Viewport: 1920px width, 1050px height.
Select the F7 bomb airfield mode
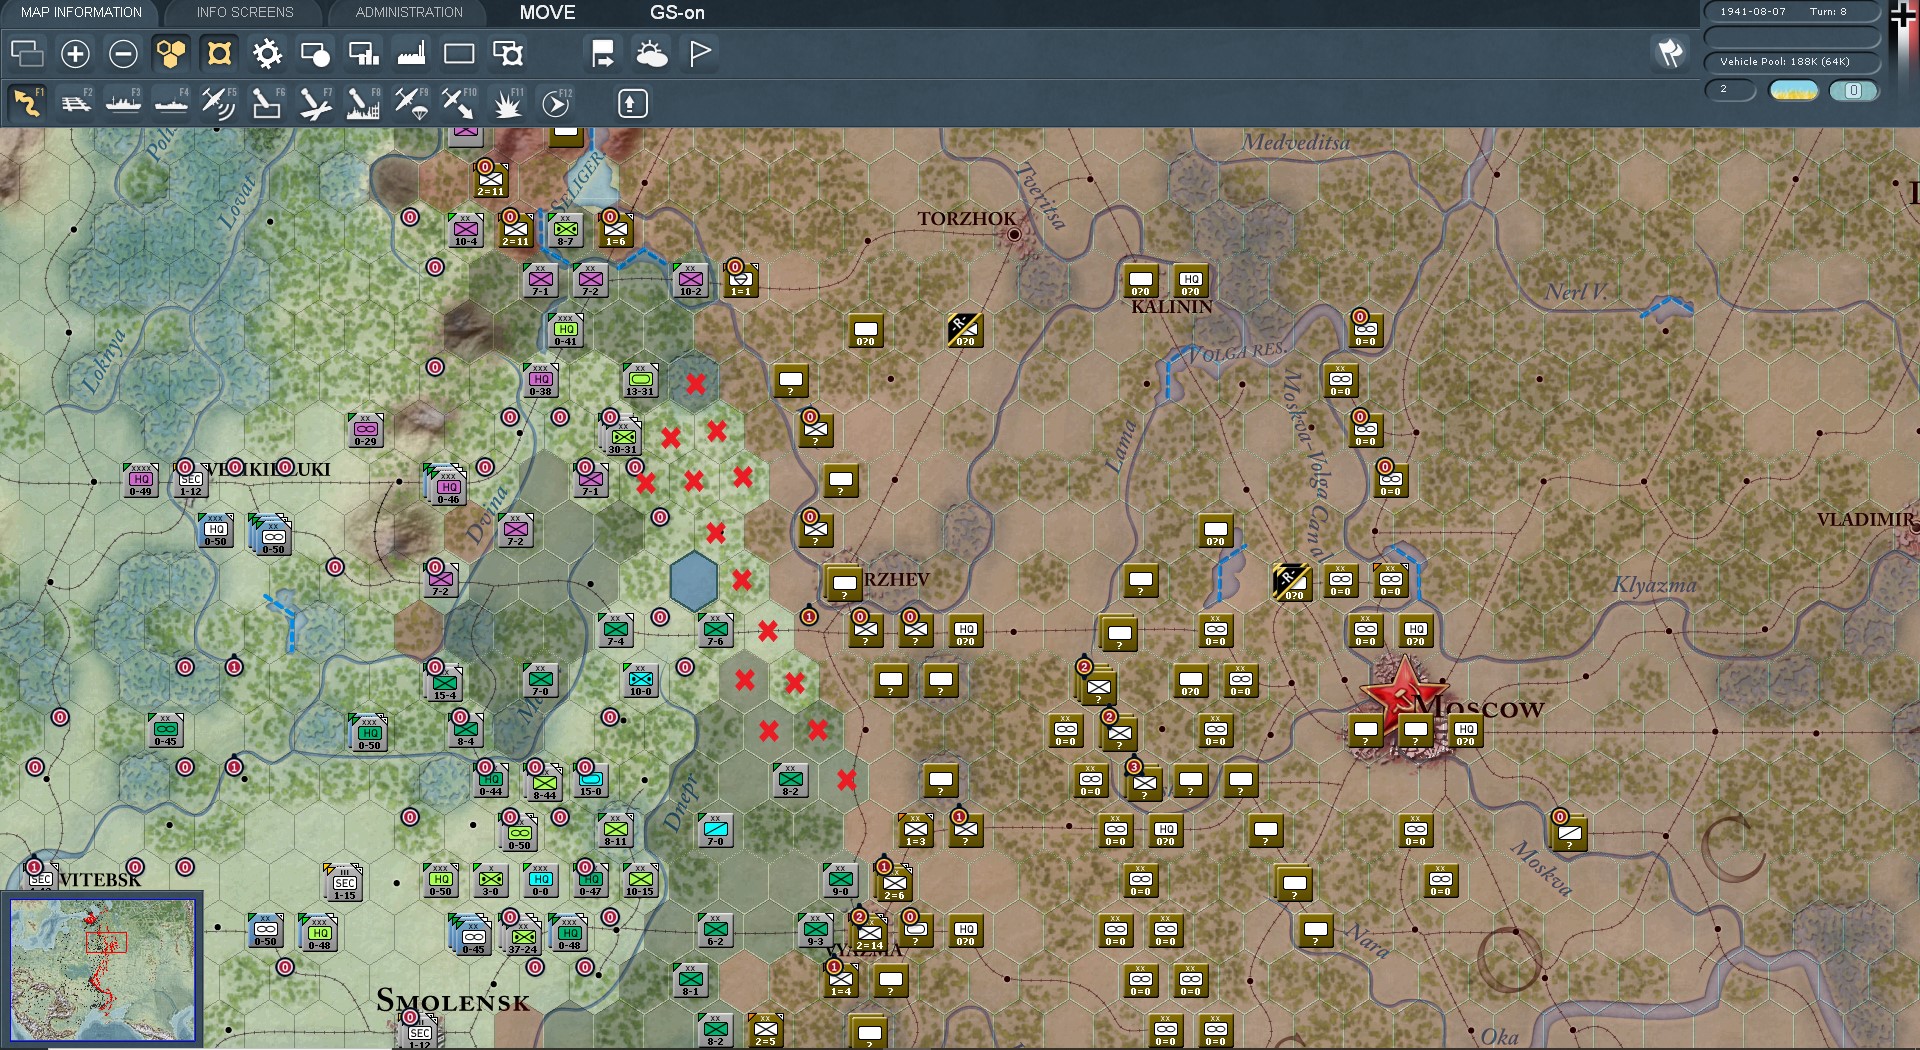point(315,103)
